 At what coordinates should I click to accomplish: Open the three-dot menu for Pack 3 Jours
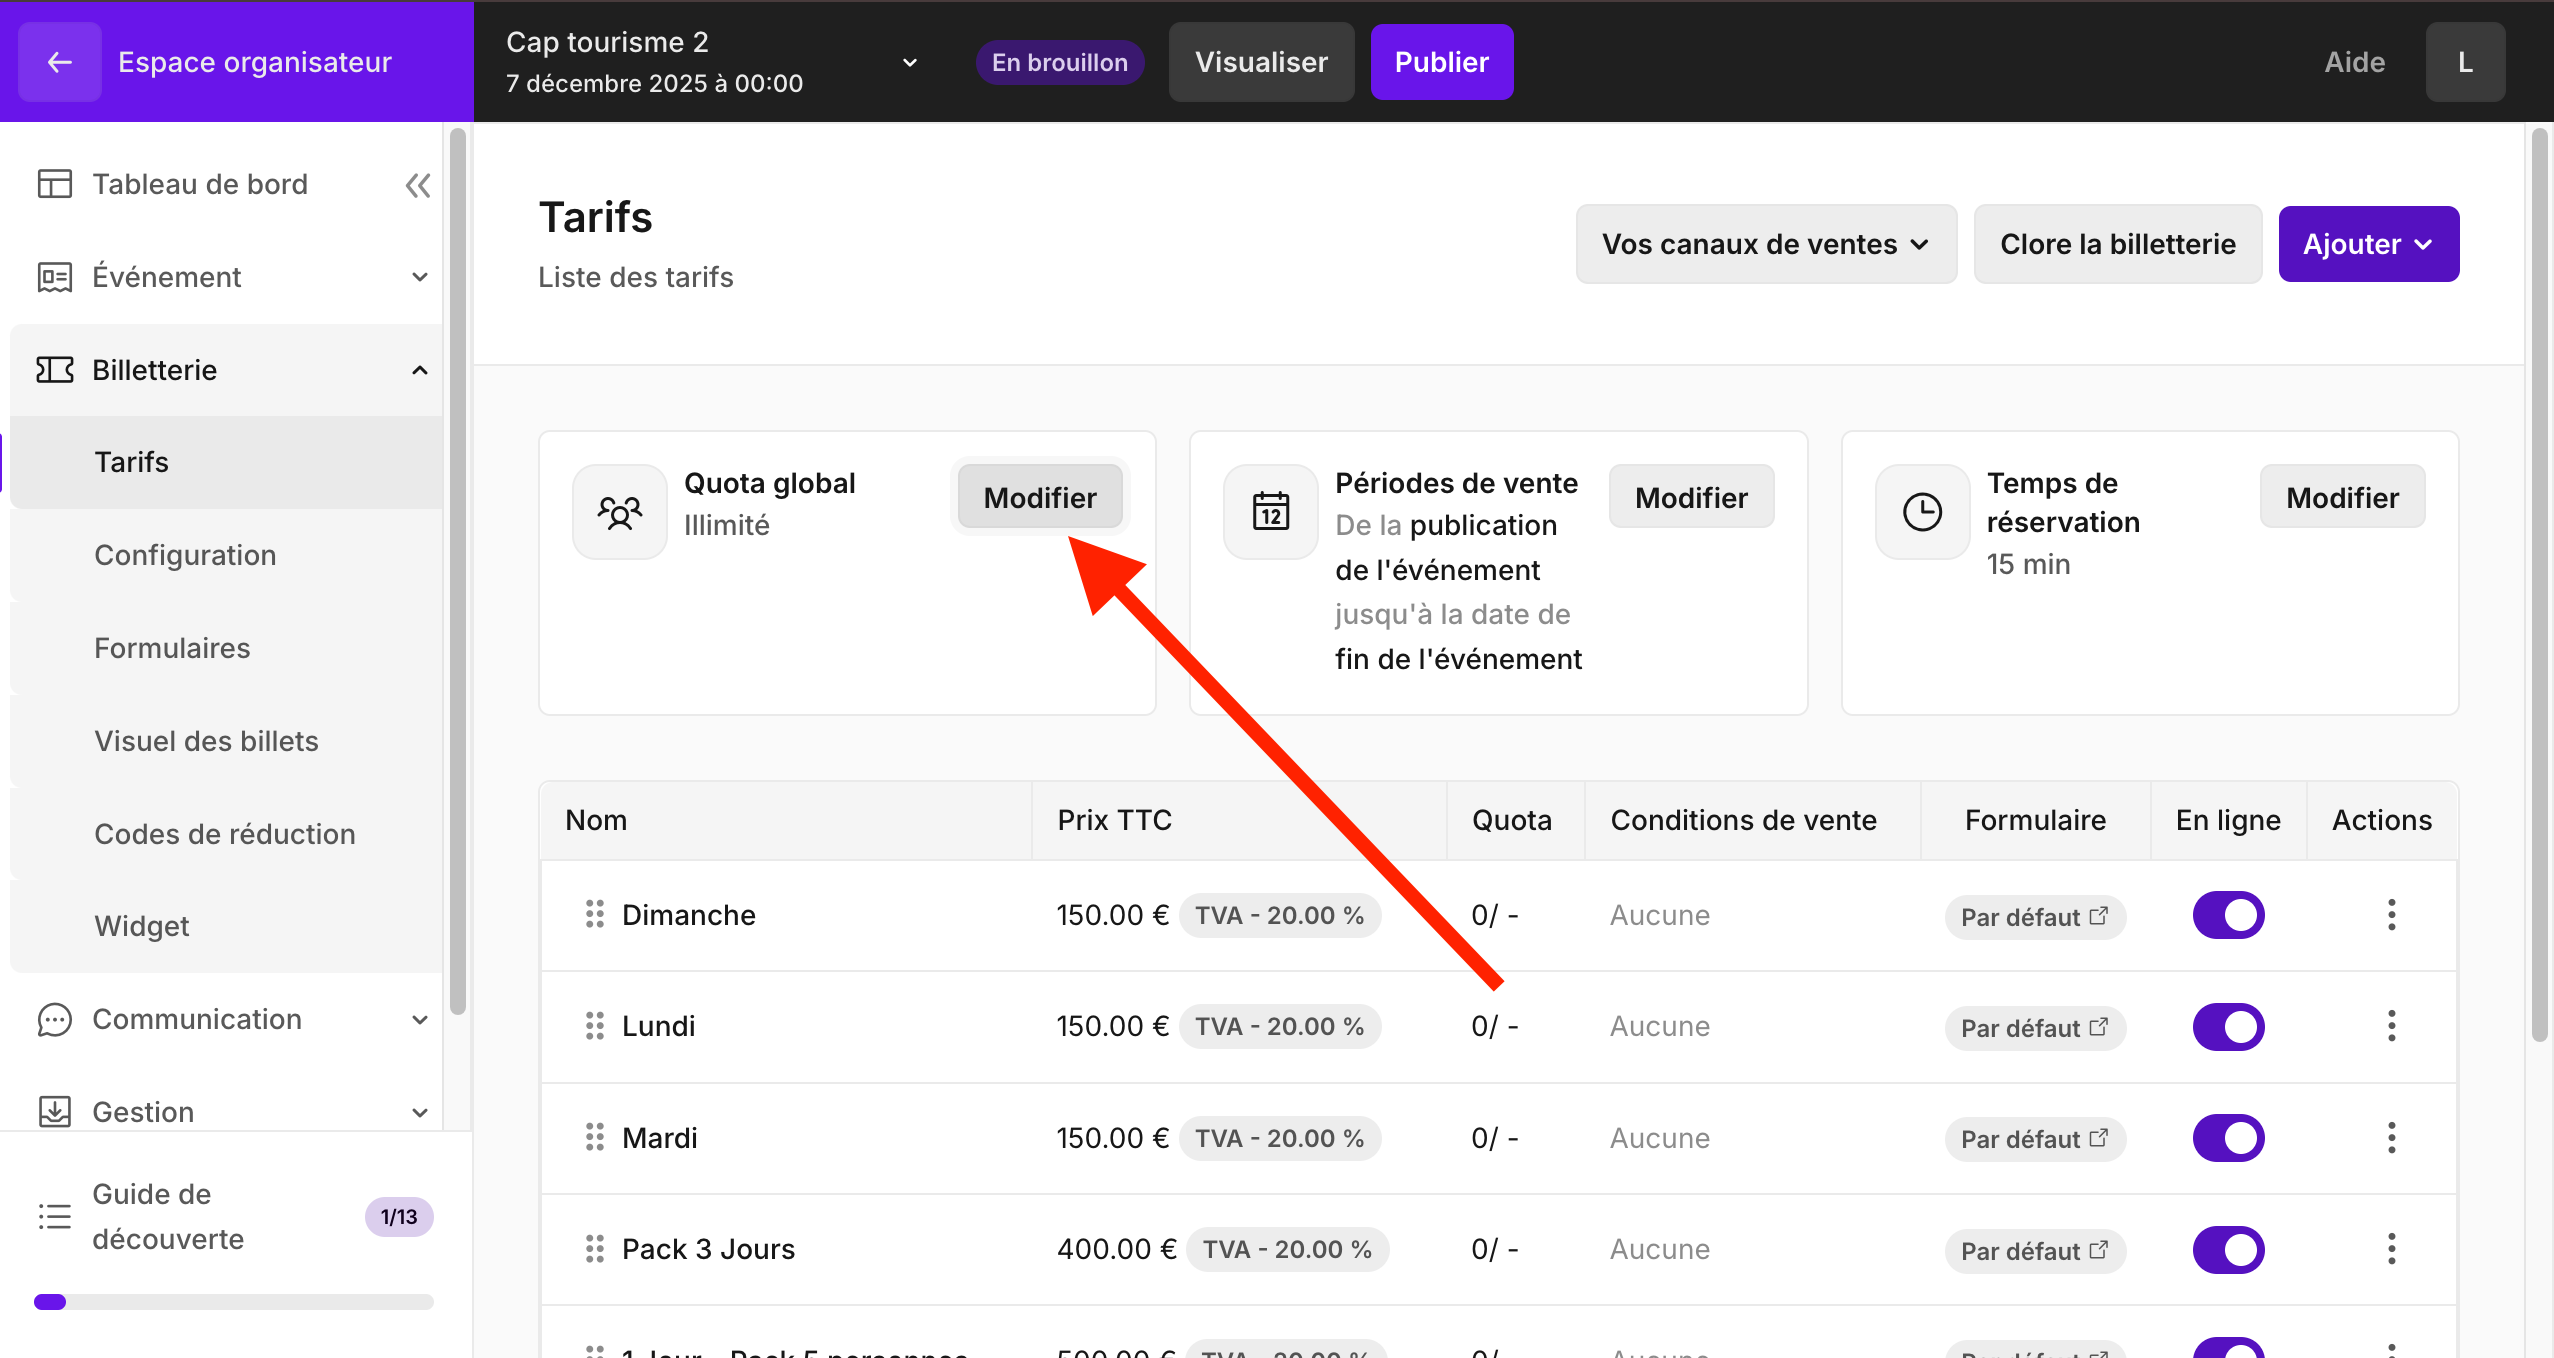click(2391, 1249)
